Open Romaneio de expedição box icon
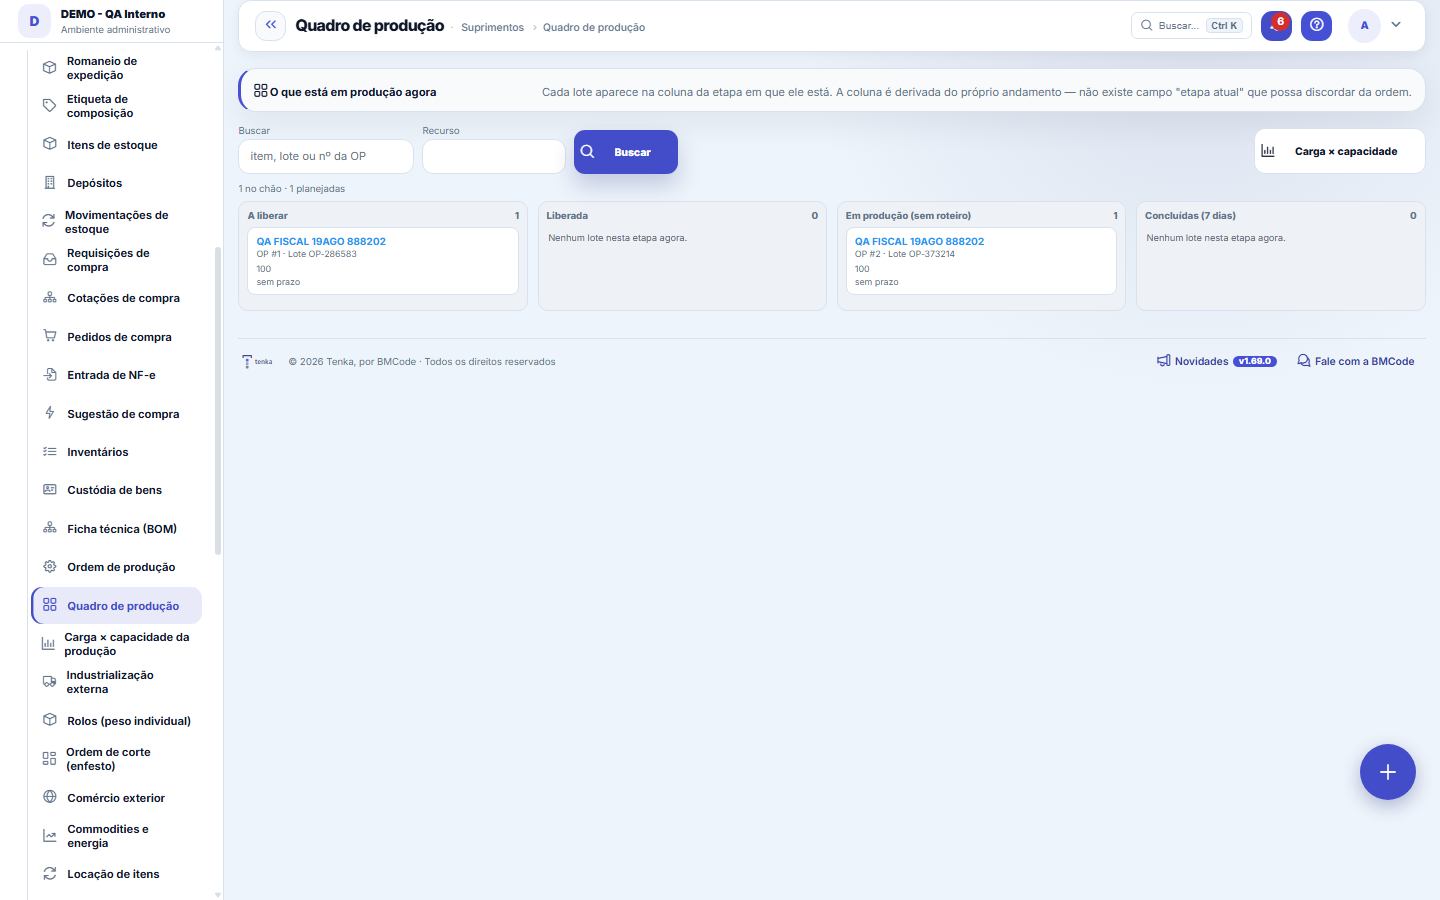 point(49,68)
